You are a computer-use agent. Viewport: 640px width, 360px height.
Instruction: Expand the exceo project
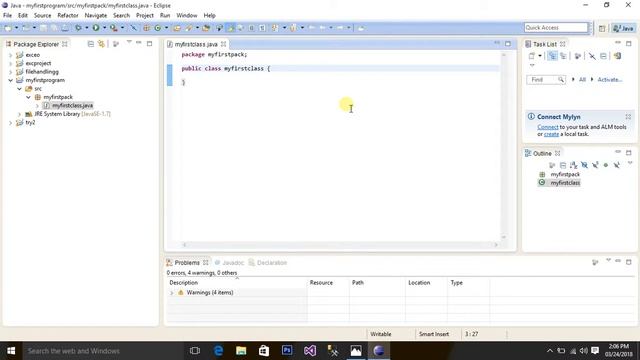click(11, 55)
